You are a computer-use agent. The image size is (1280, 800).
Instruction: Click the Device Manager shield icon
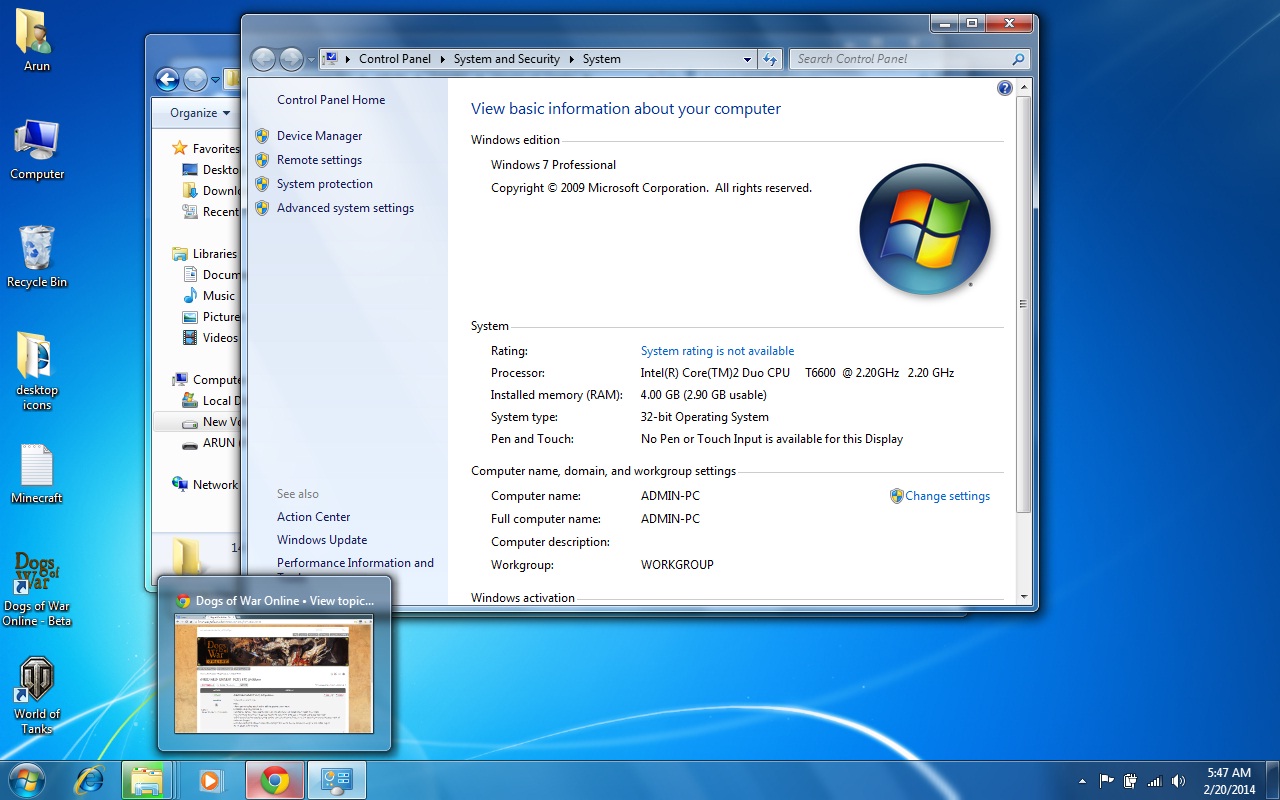[x=262, y=136]
